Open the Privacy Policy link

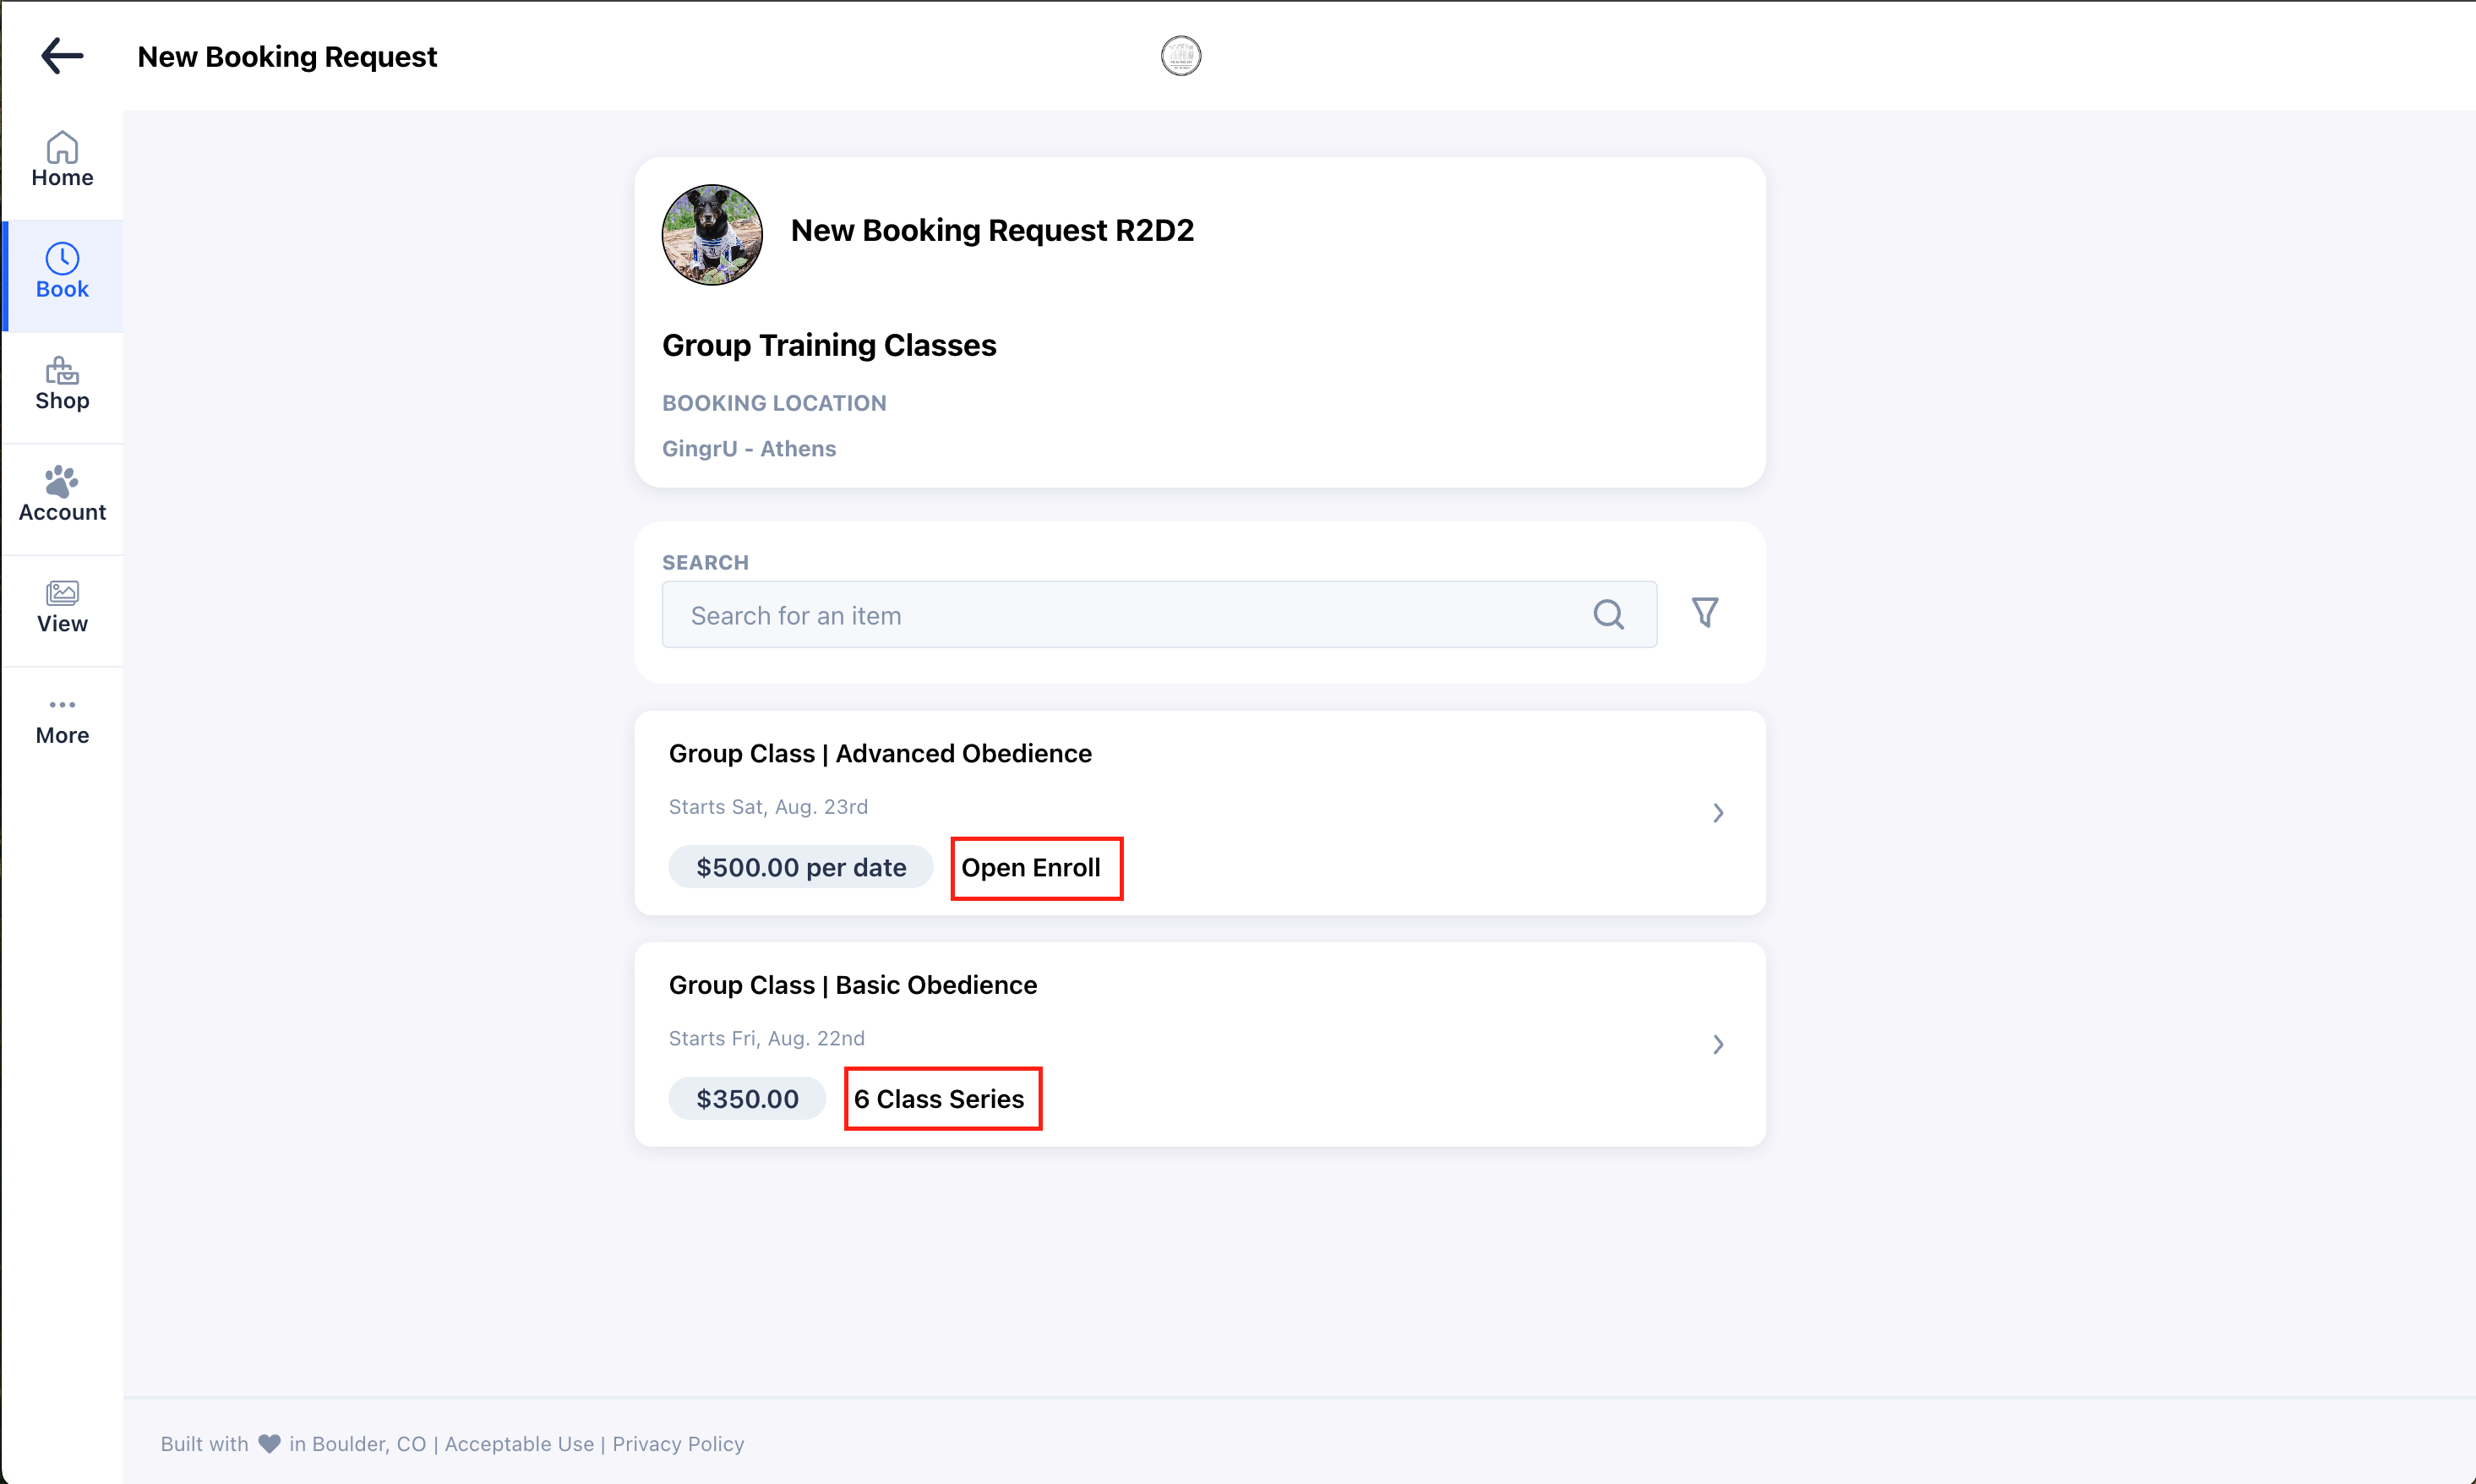coord(678,1444)
